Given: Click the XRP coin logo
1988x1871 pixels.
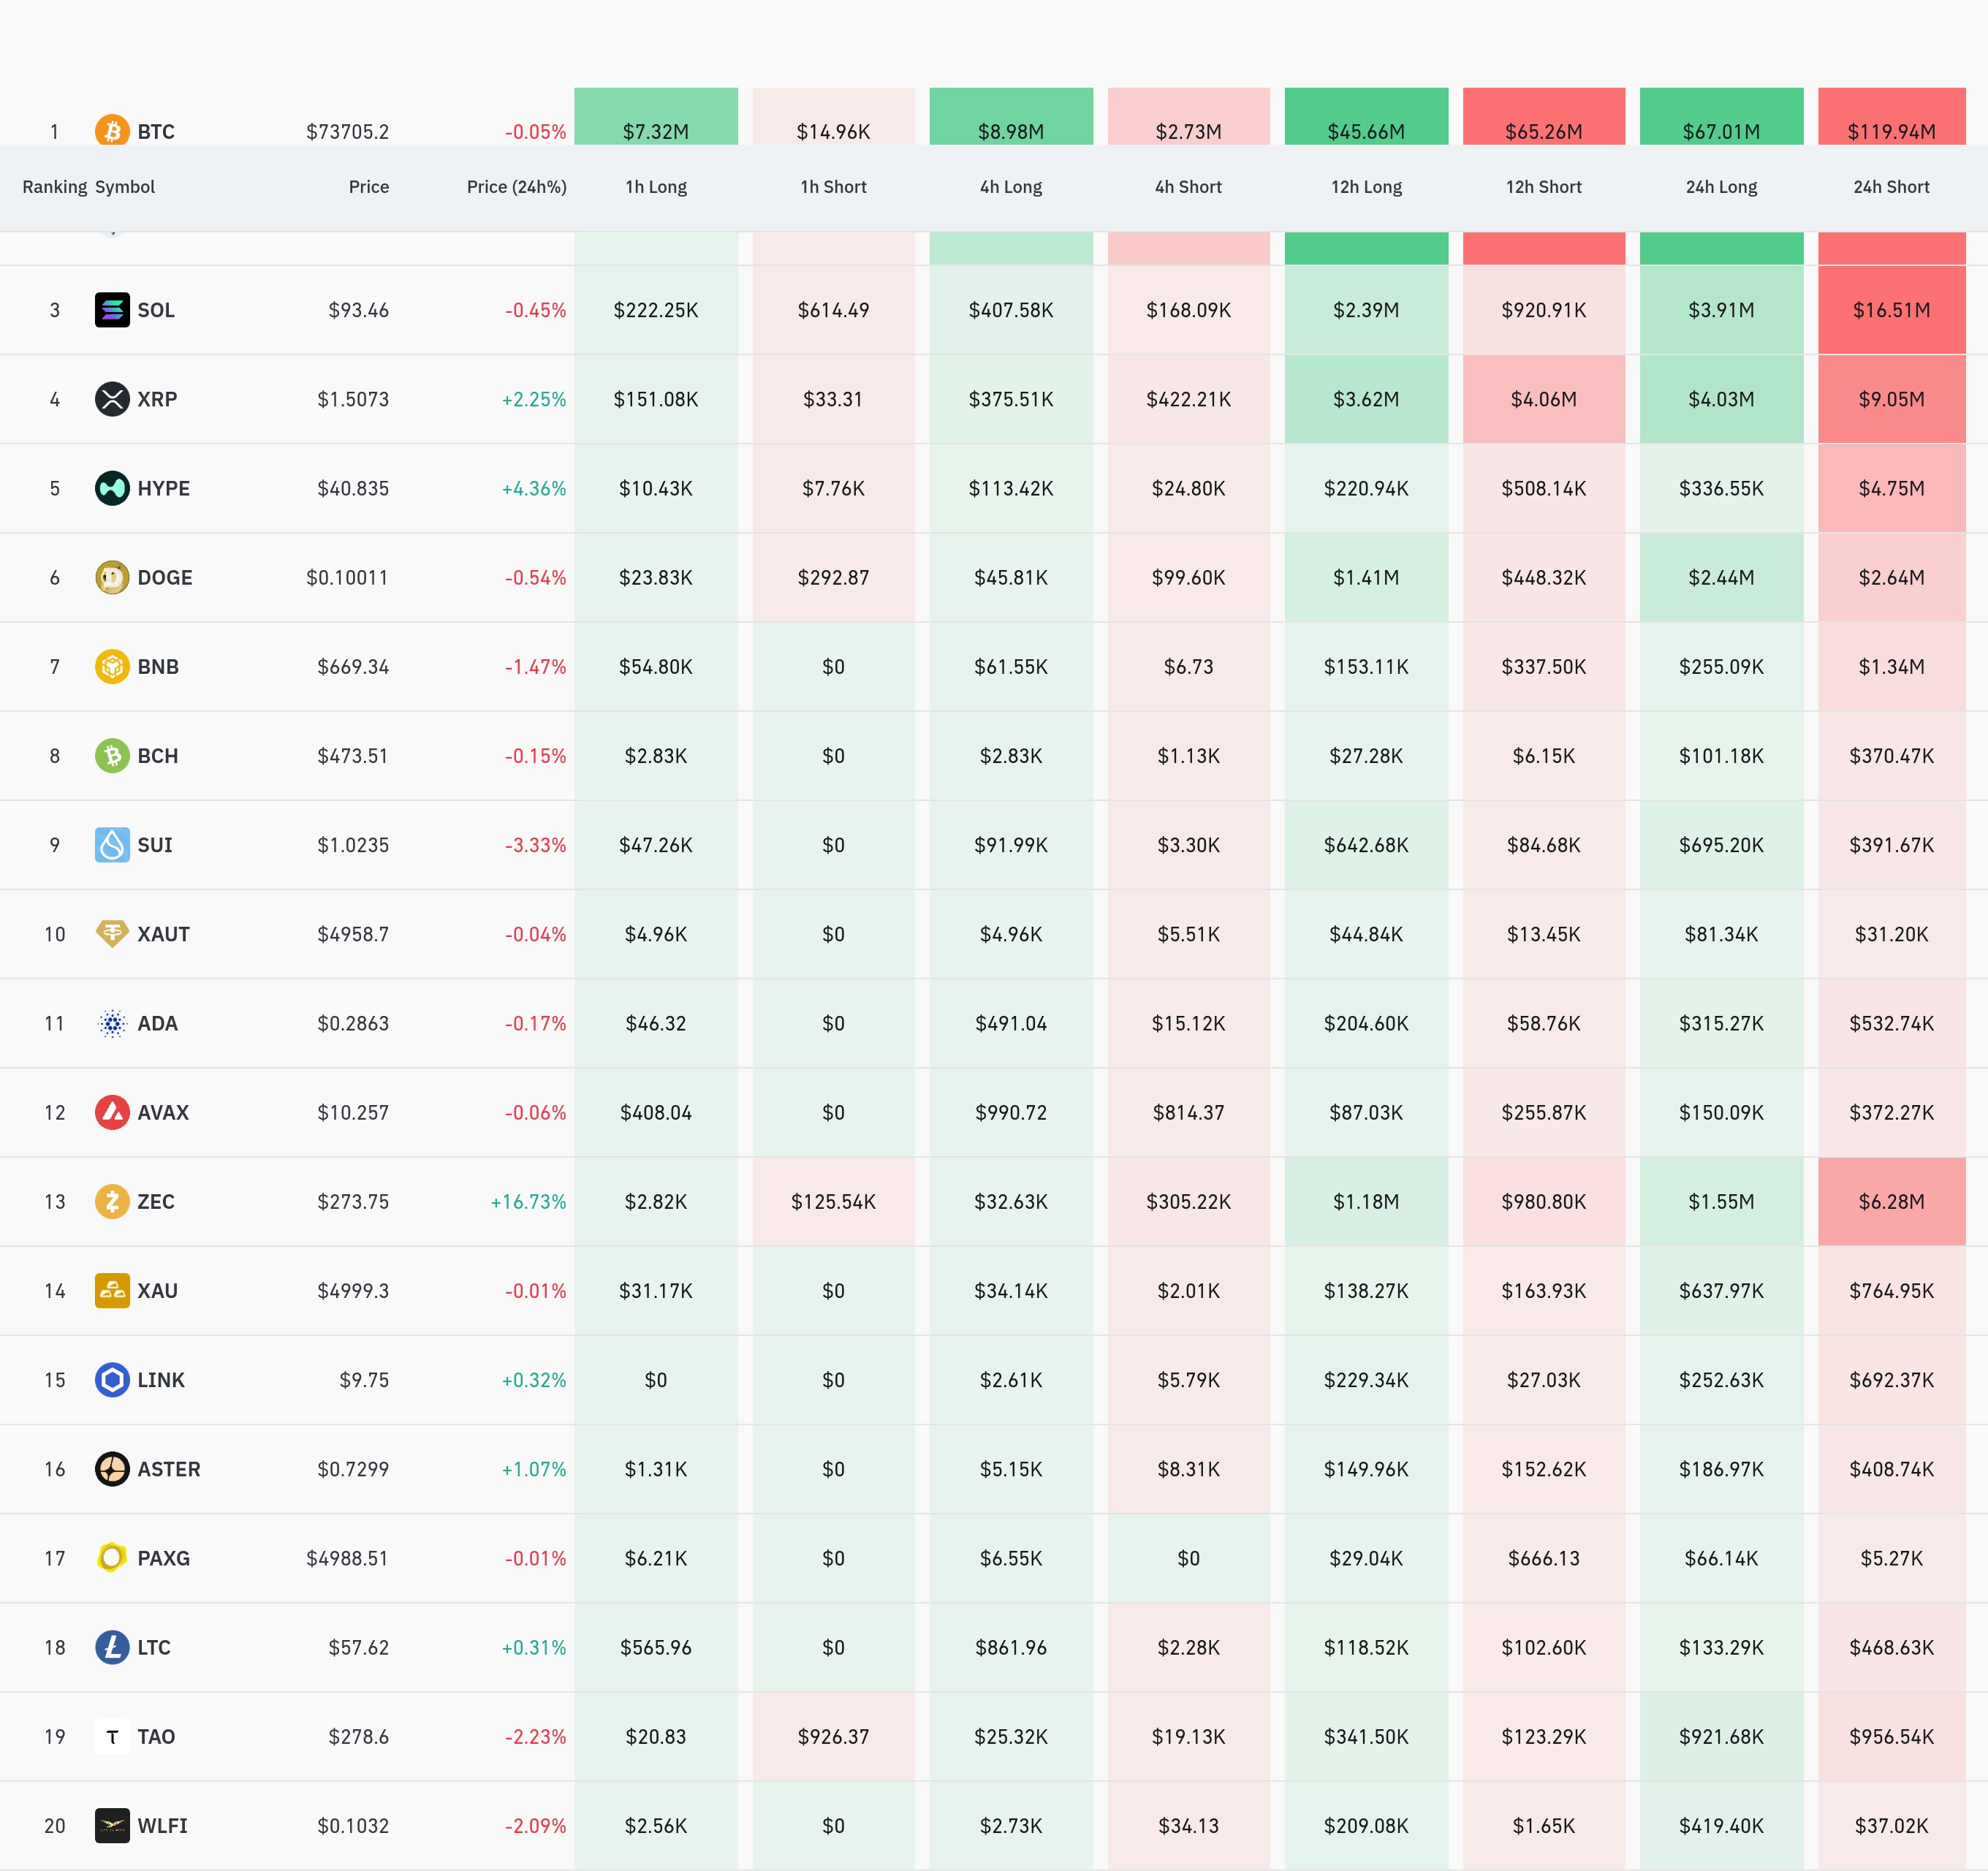Looking at the screenshot, I should coord(112,399).
